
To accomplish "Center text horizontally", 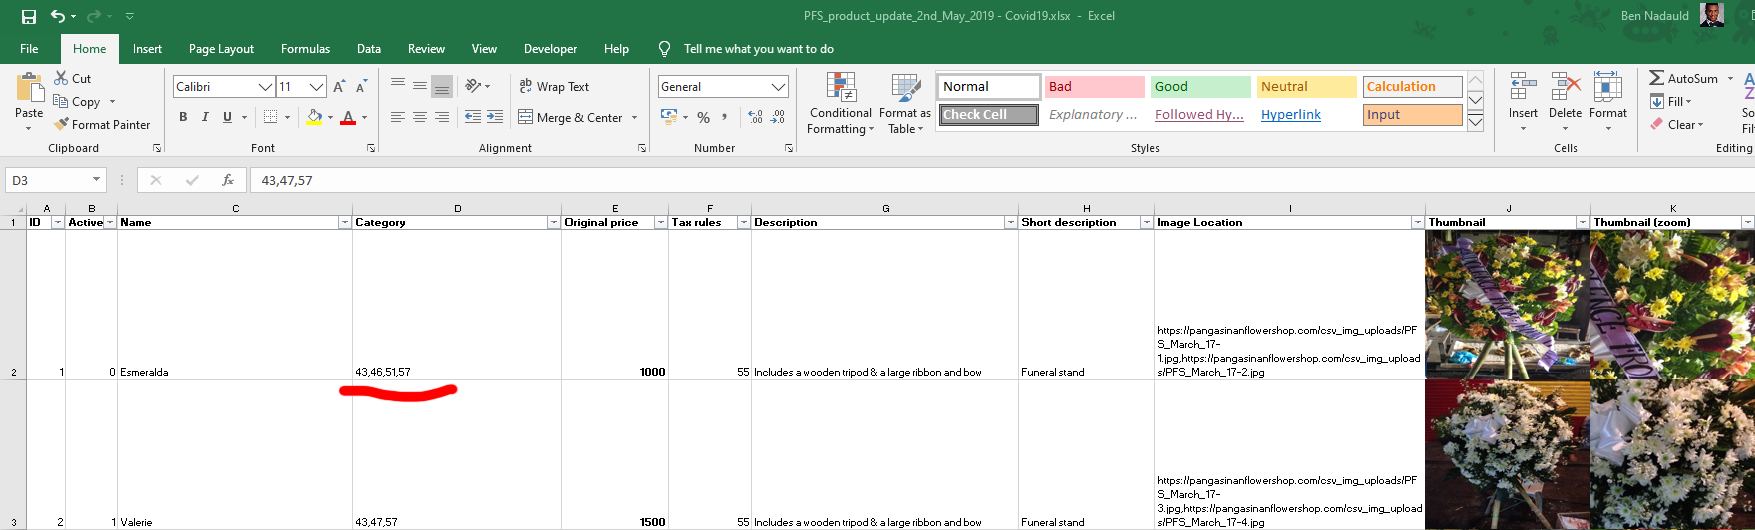I will point(420,117).
